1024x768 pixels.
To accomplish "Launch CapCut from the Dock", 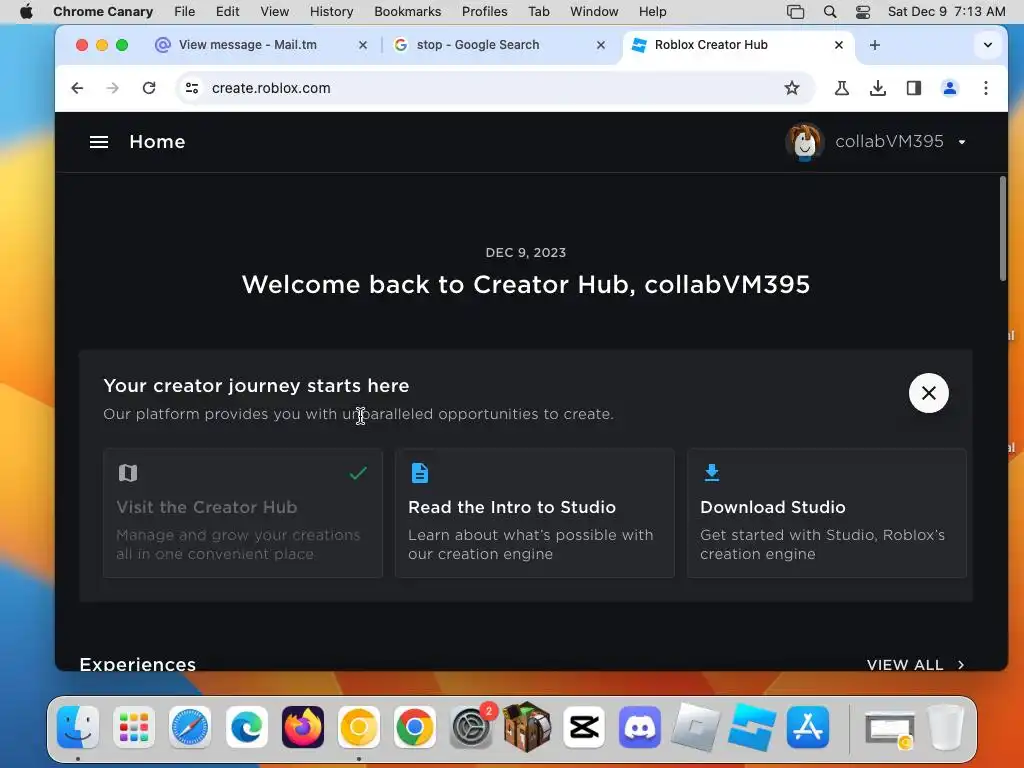I will tap(583, 727).
